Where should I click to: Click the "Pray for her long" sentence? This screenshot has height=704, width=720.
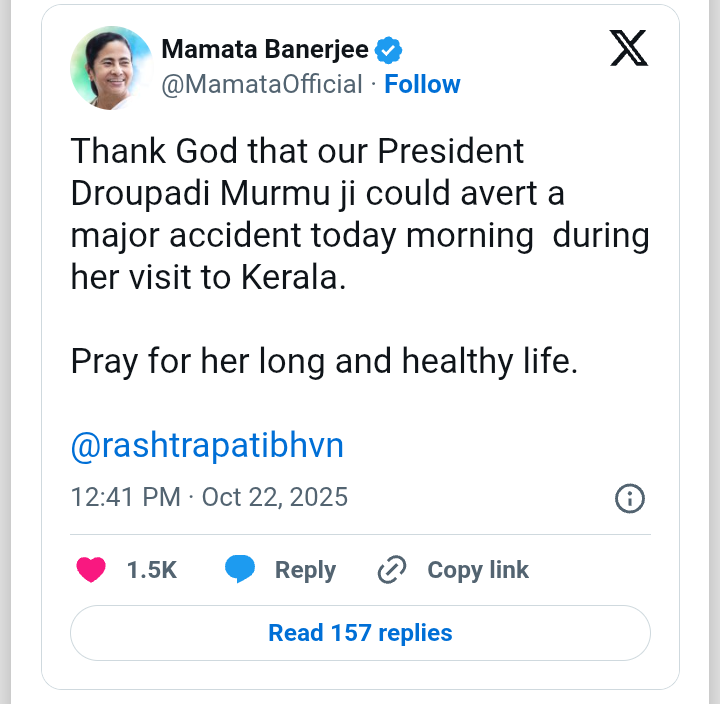tap(324, 361)
